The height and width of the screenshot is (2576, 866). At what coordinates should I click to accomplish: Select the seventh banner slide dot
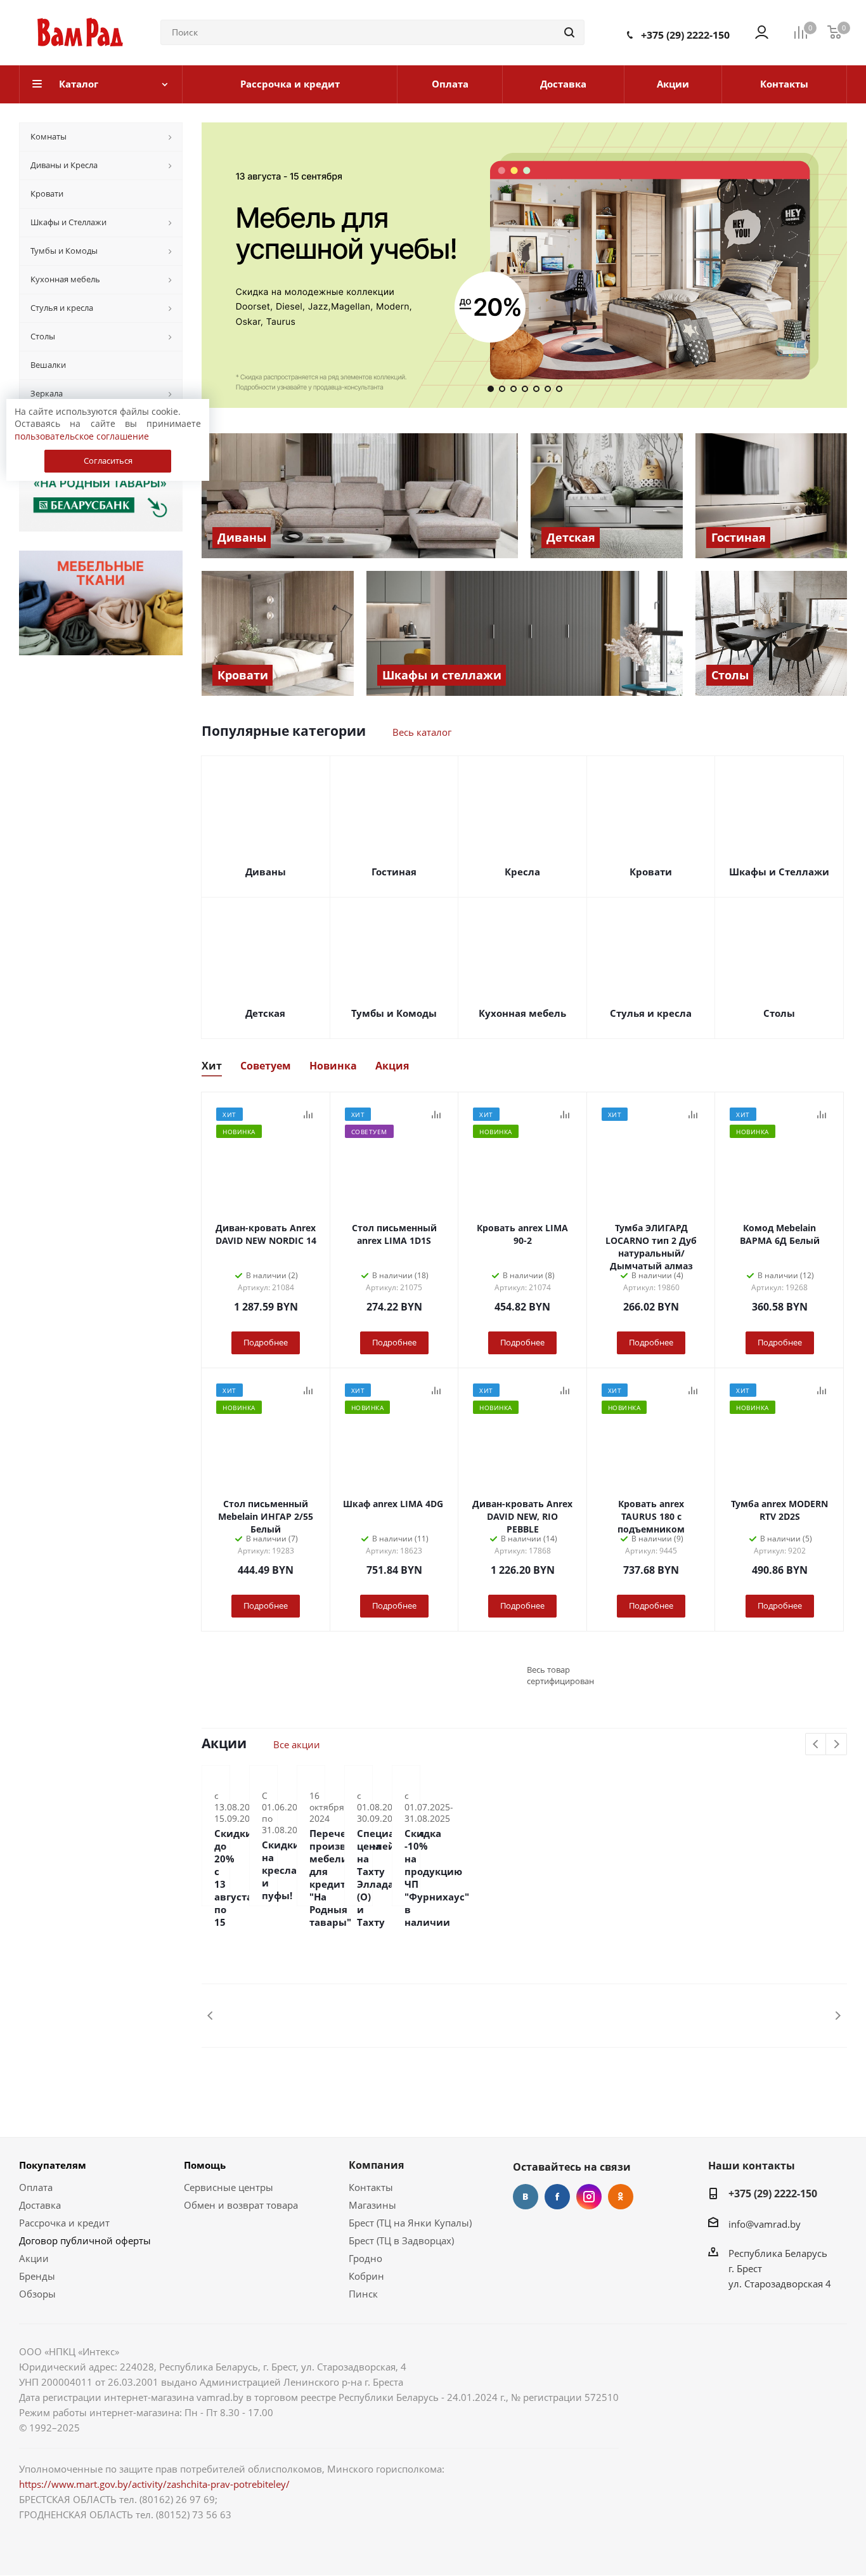click(x=559, y=388)
